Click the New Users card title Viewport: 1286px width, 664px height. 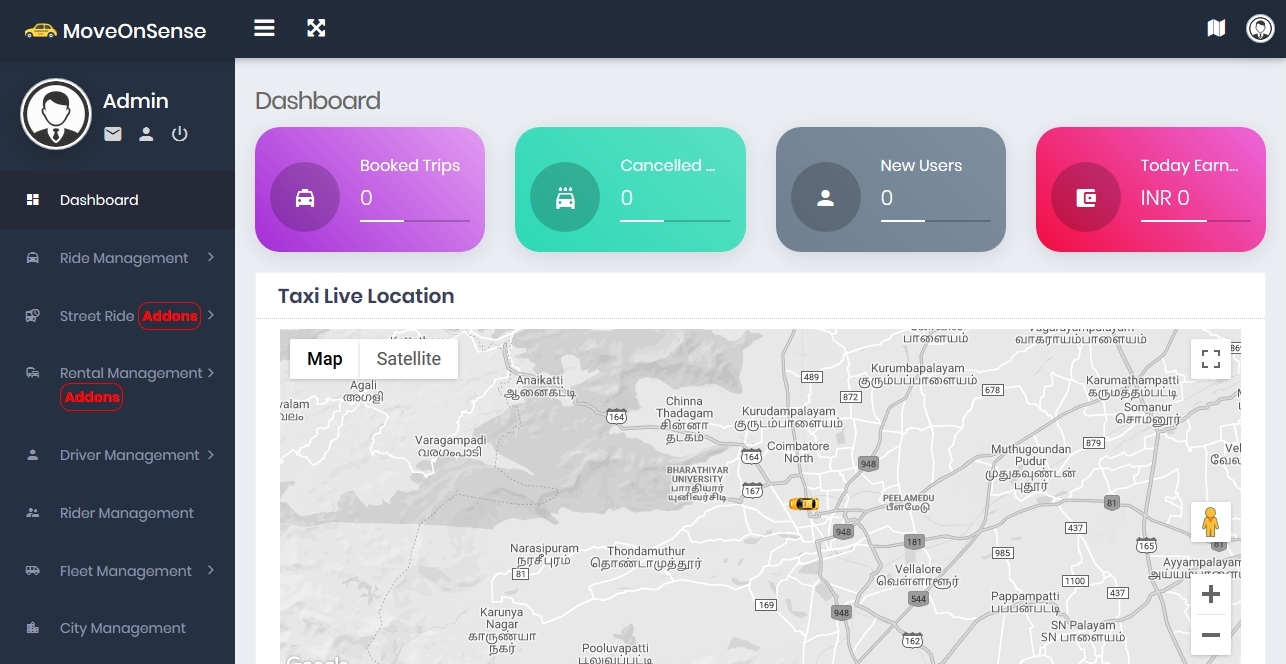point(921,166)
